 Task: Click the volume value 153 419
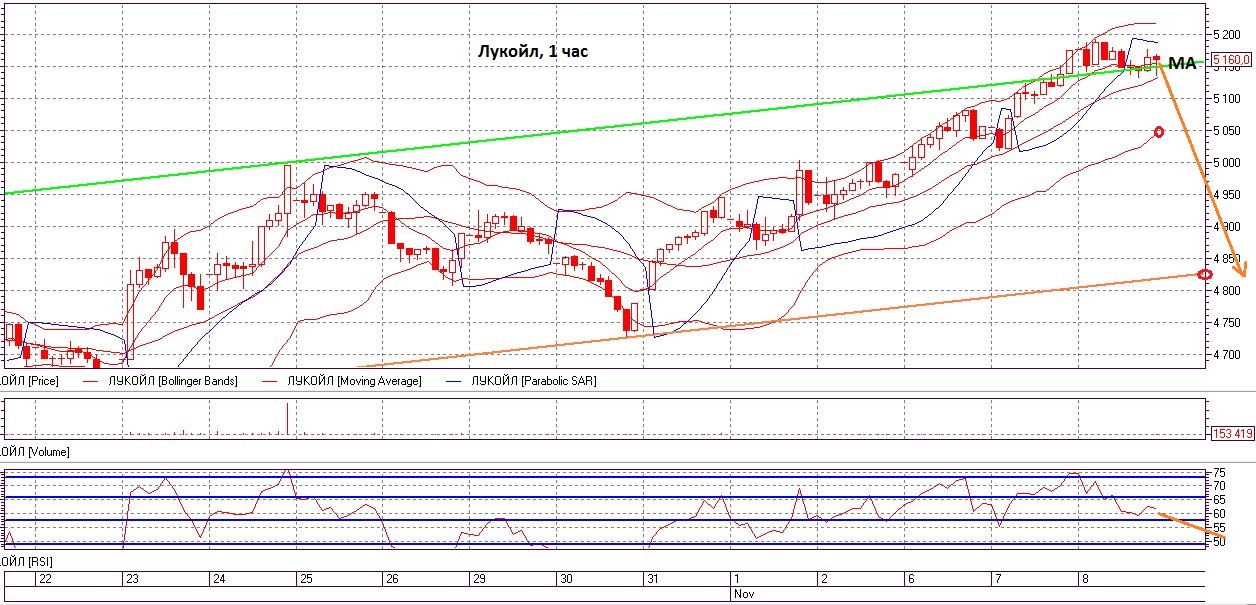pyautogui.click(x=1232, y=433)
